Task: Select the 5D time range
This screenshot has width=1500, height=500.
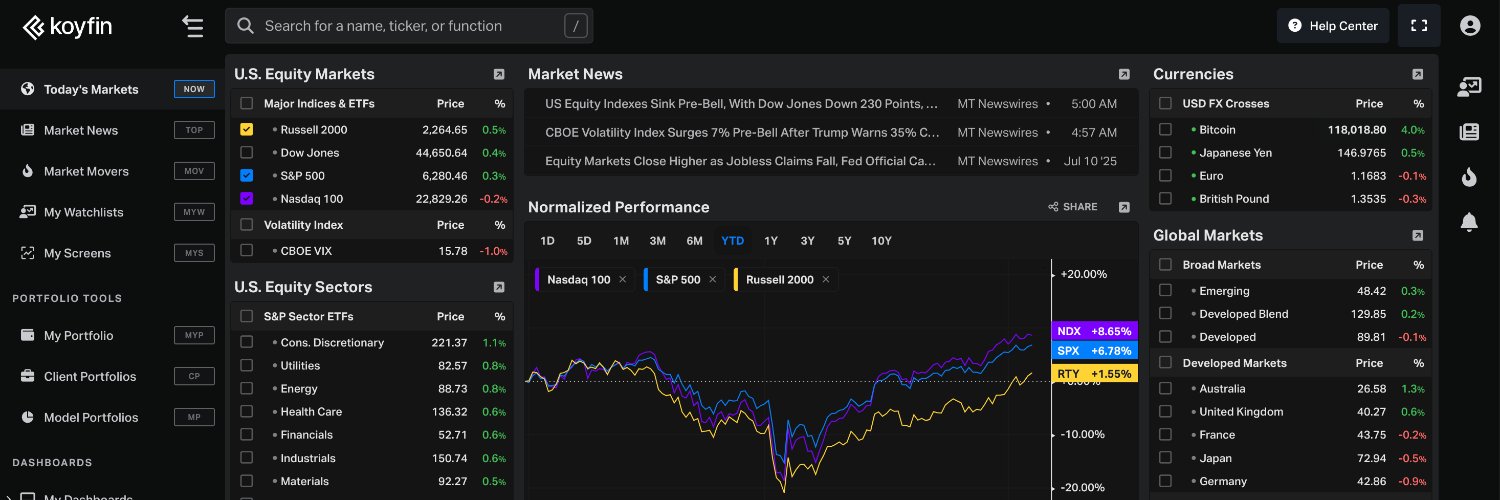Action: 584,241
